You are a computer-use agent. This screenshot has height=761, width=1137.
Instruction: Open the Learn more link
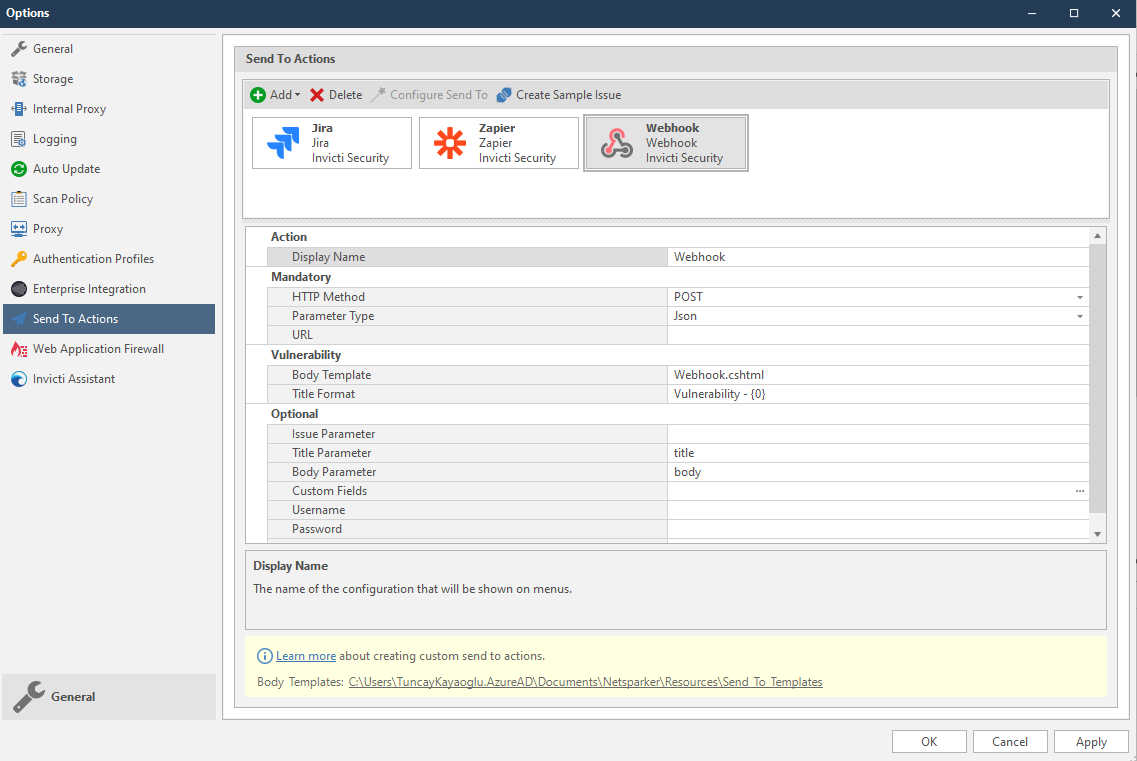tap(305, 655)
